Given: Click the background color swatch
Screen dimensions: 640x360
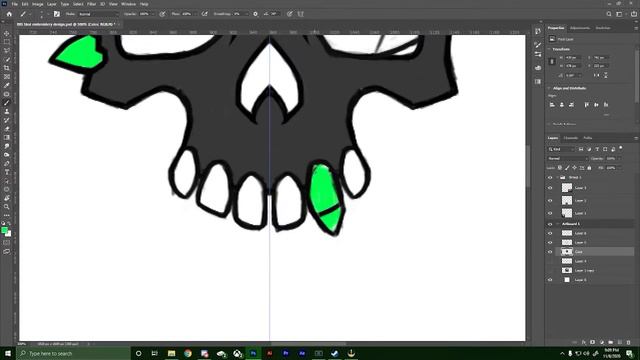Looking at the screenshot, I should 8,234.
